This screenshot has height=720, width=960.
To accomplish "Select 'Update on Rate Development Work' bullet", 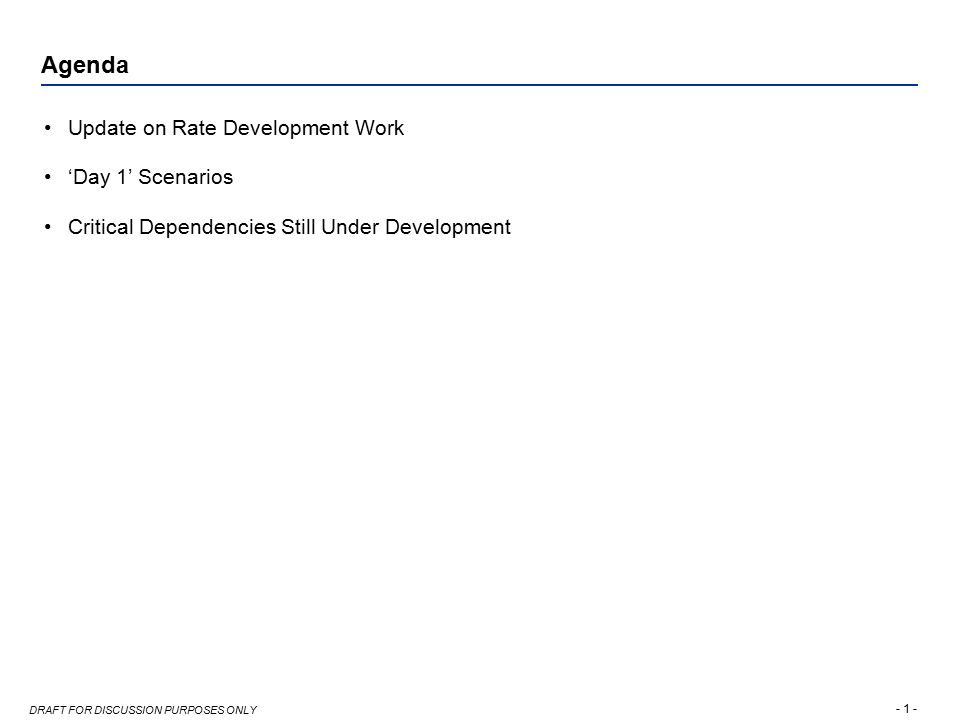I will click(236, 128).
